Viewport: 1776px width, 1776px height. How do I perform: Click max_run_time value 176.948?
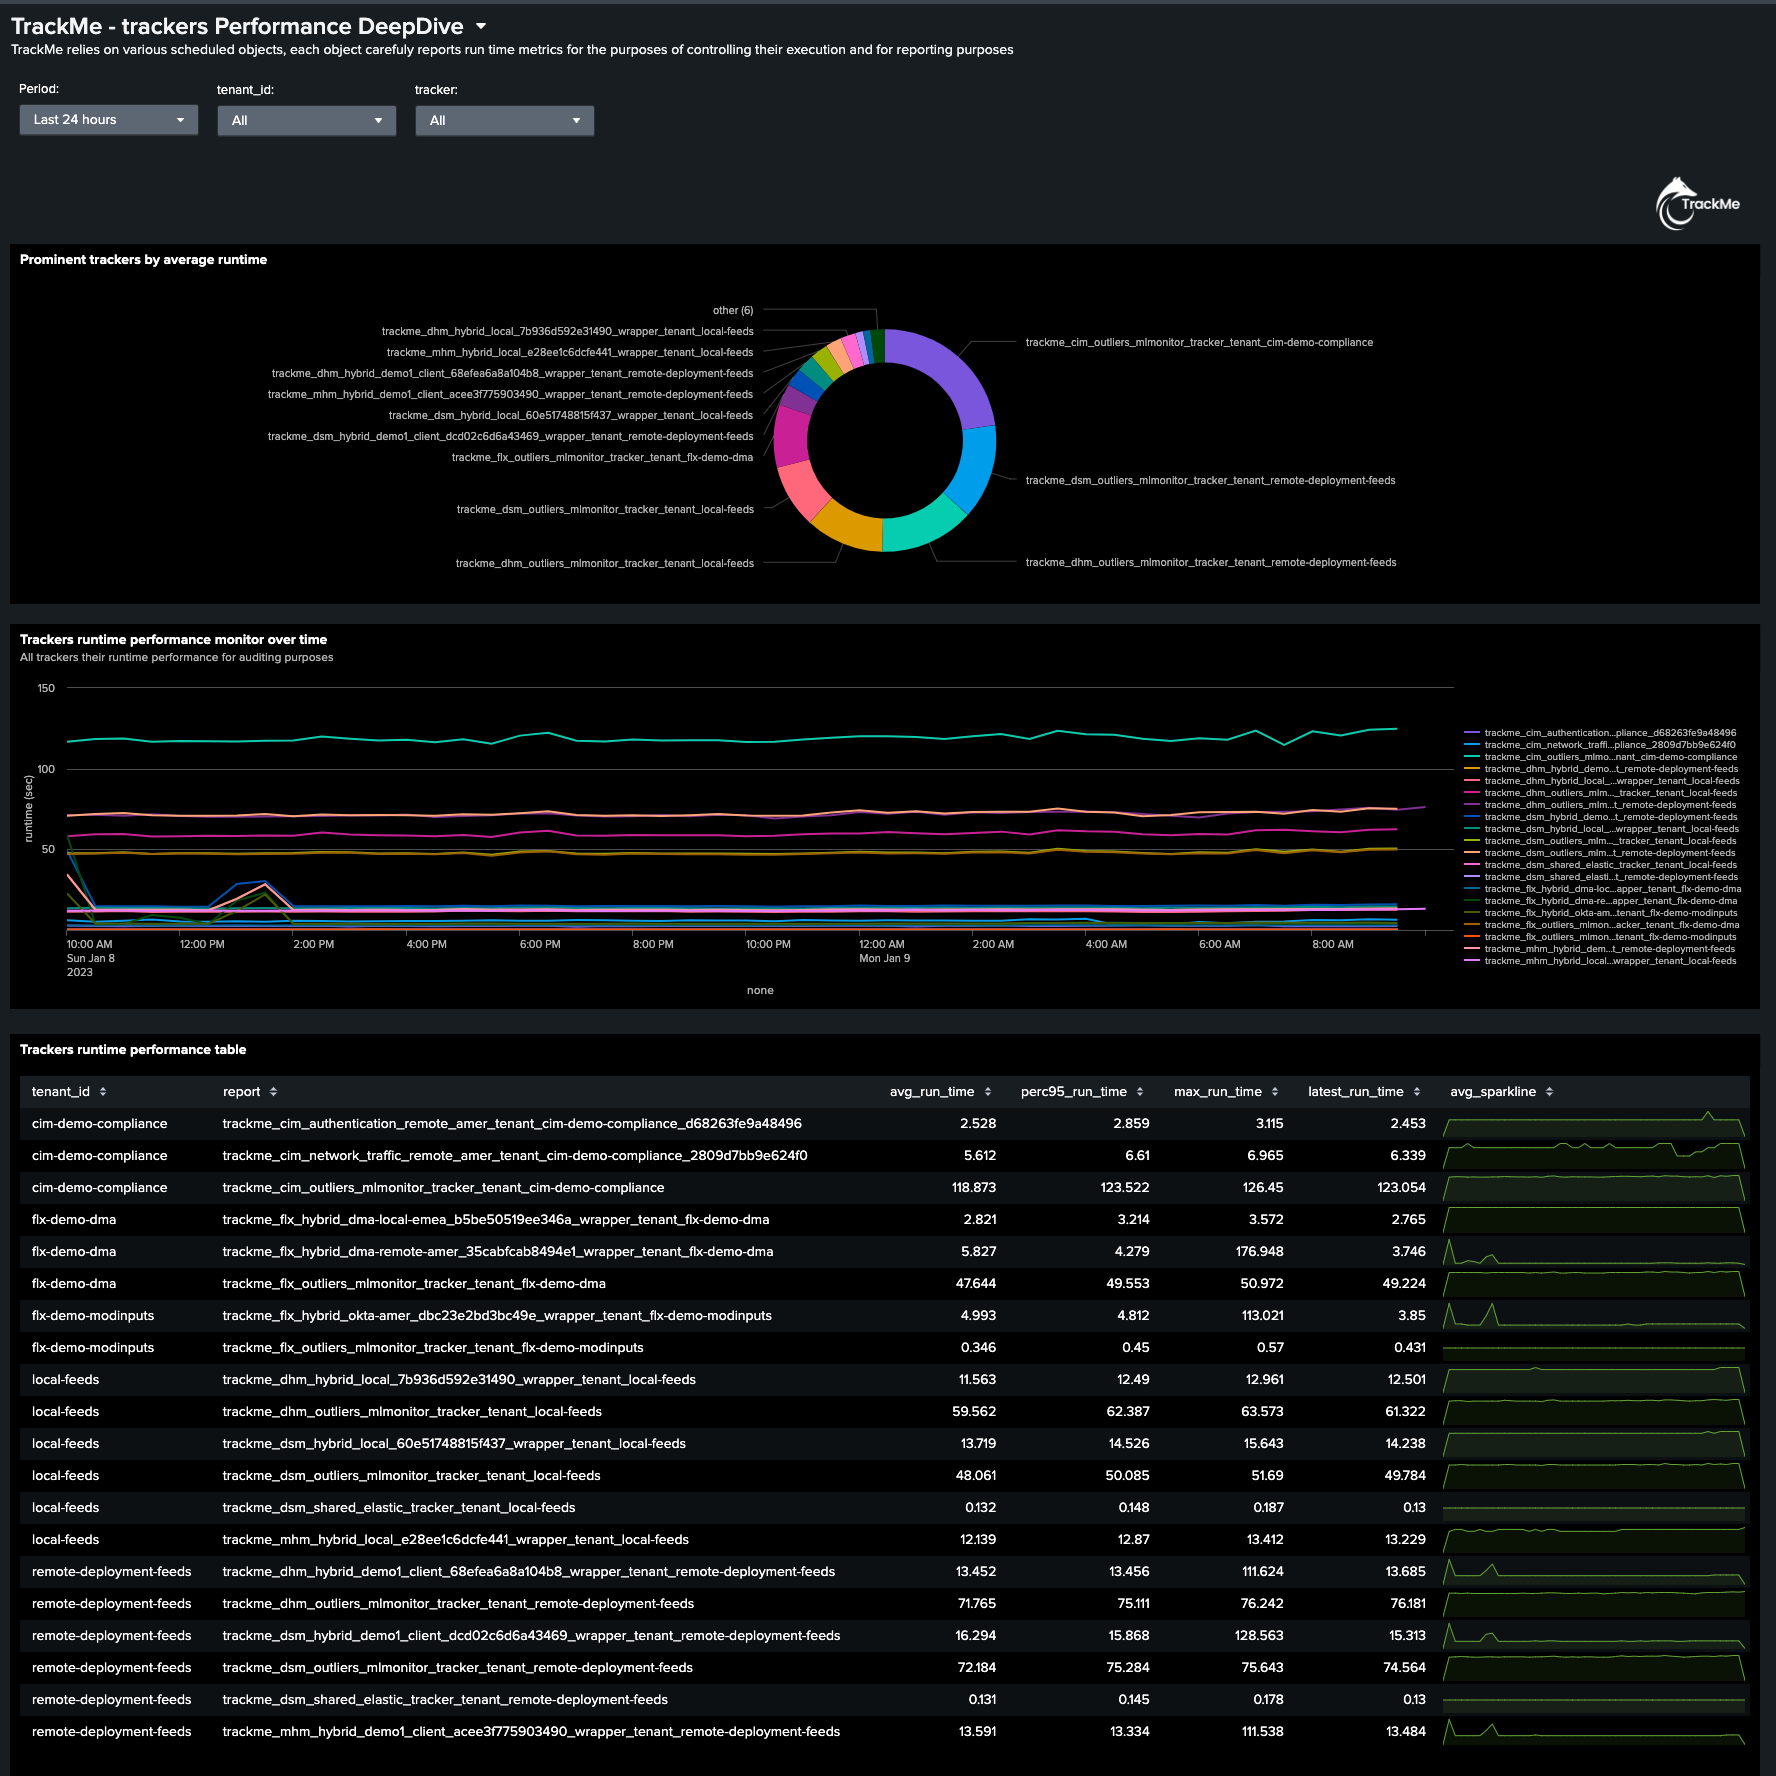pos(1260,1252)
